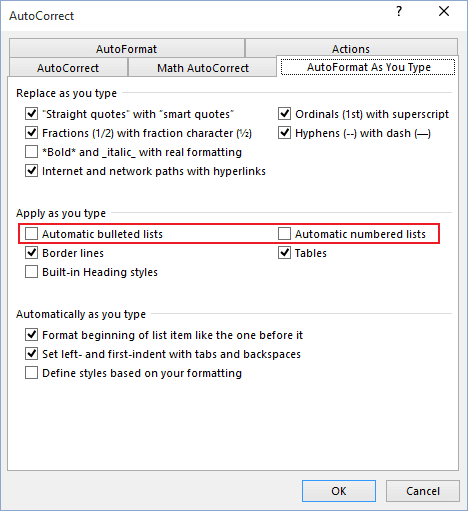This screenshot has height=511, width=468.
Task: Check Automatic numbered lists box
Action: pyautogui.click(x=284, y=234)
